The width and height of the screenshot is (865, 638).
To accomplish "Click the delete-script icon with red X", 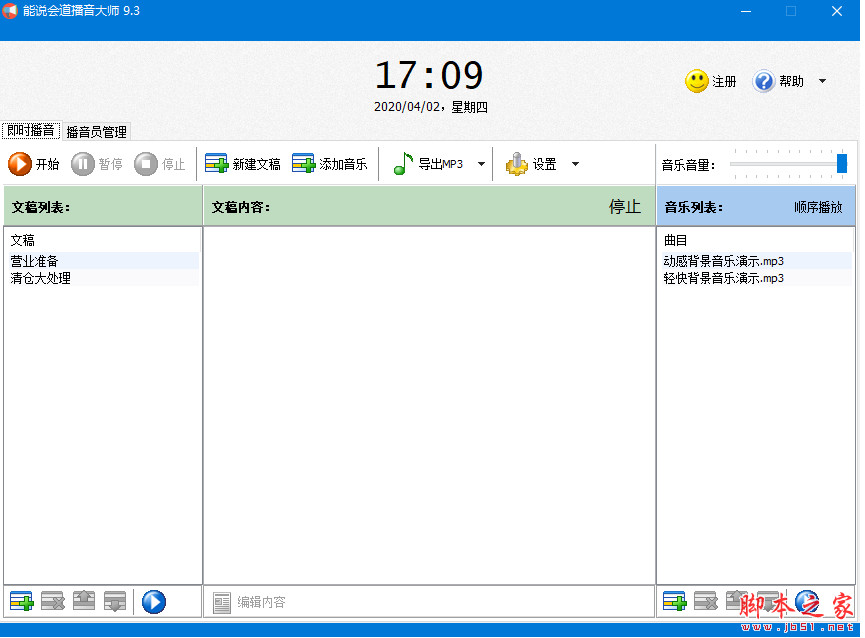I will point(52,601).
